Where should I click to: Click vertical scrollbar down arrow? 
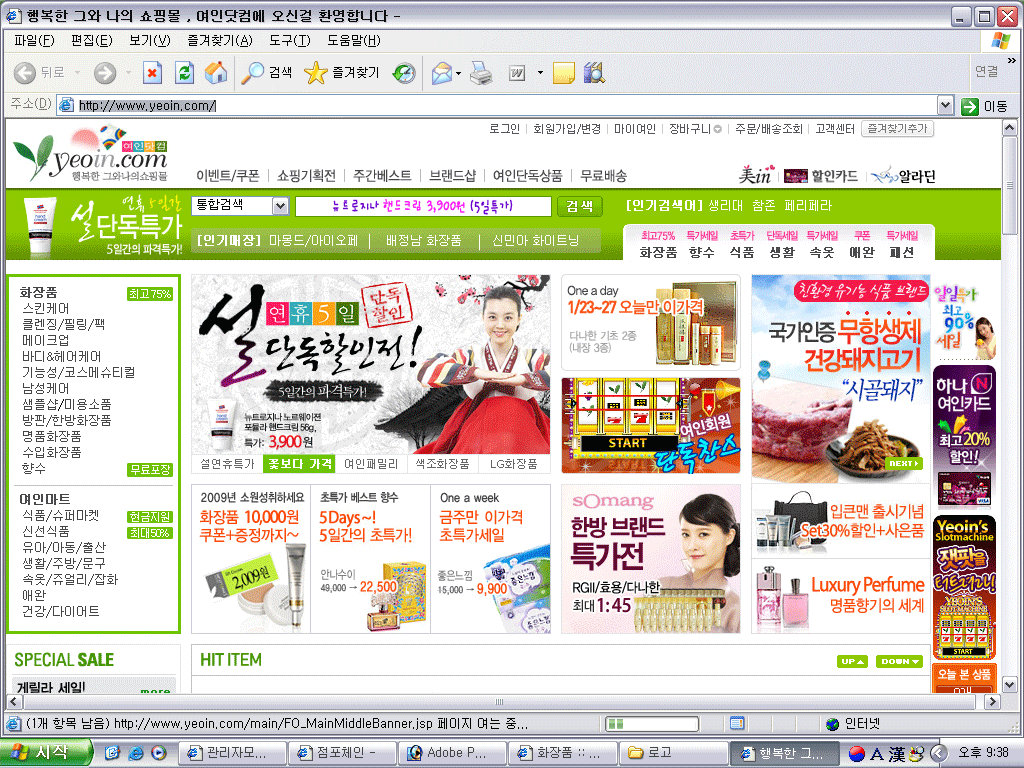tap(1009, 684)
